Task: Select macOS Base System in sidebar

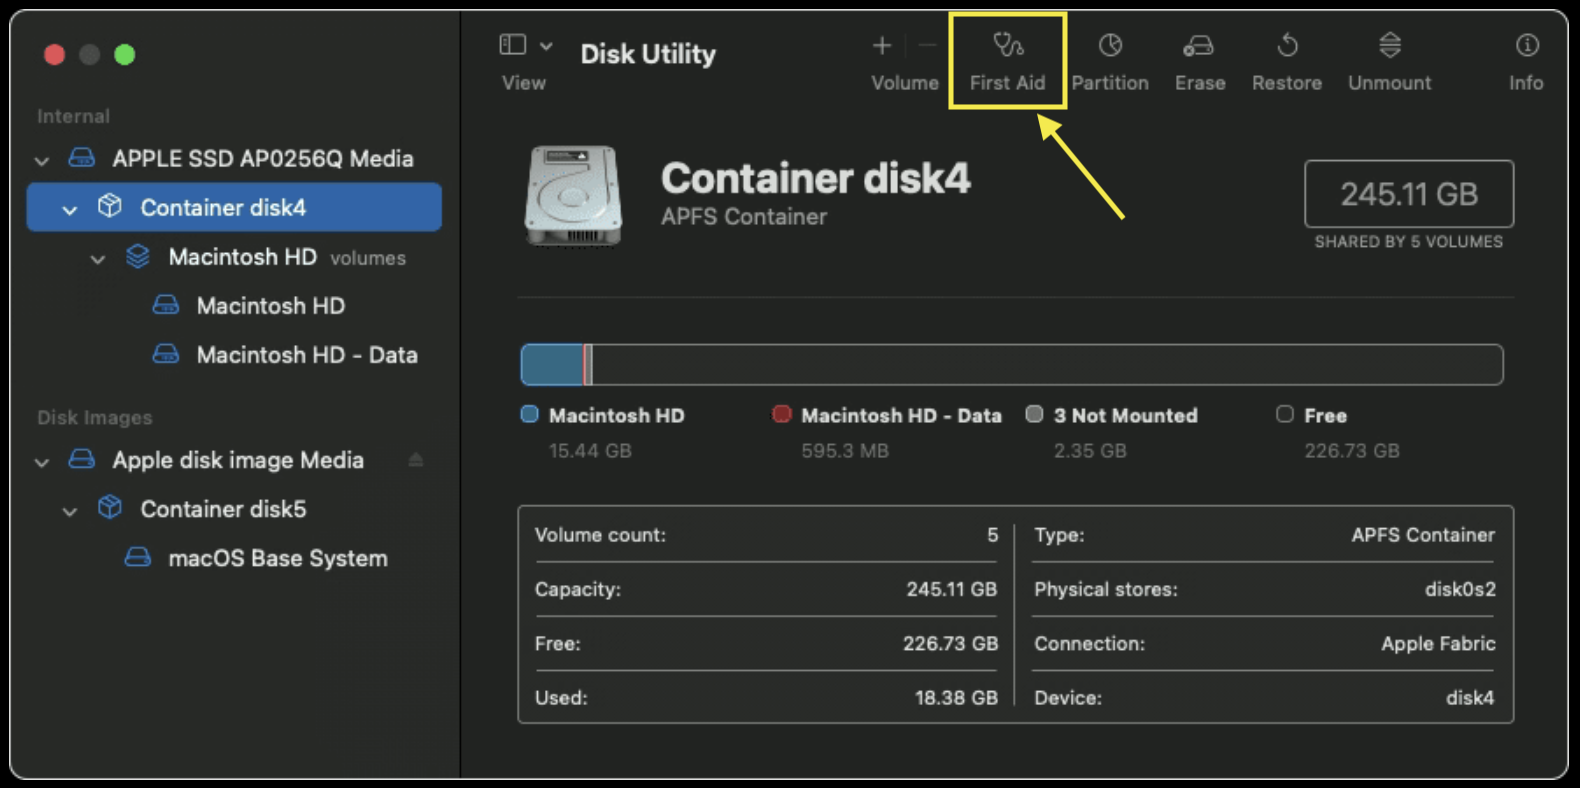Action: point(277,558)
